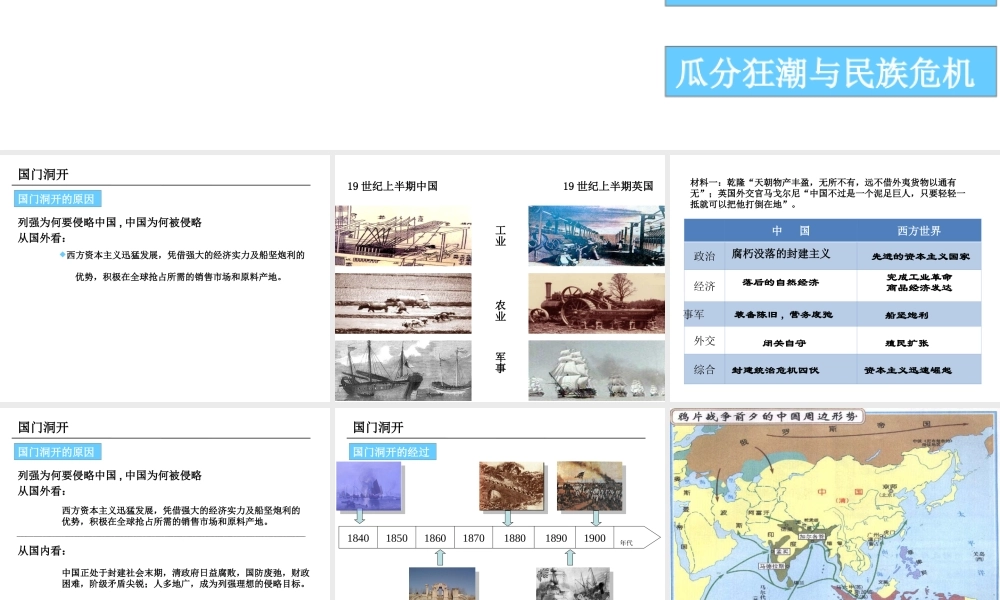Screen dimensions: 1000x600
Task: Select the blue-diamond bulleted paragraph 西方资本主义迅猛发展
Action: pos(183,265)
